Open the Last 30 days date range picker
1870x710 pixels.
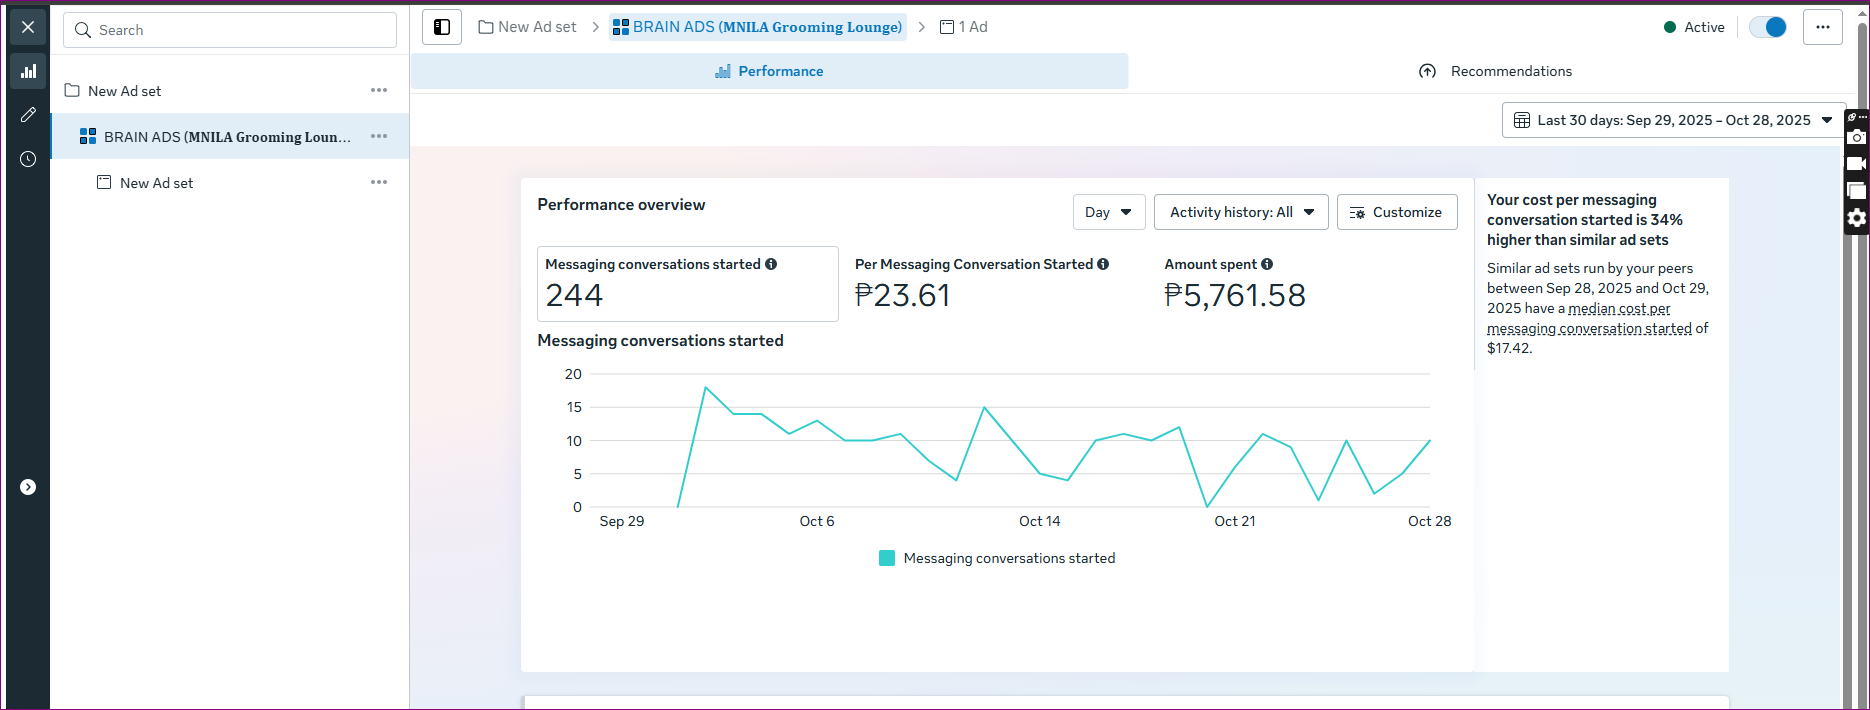[x=1674, y=120]
